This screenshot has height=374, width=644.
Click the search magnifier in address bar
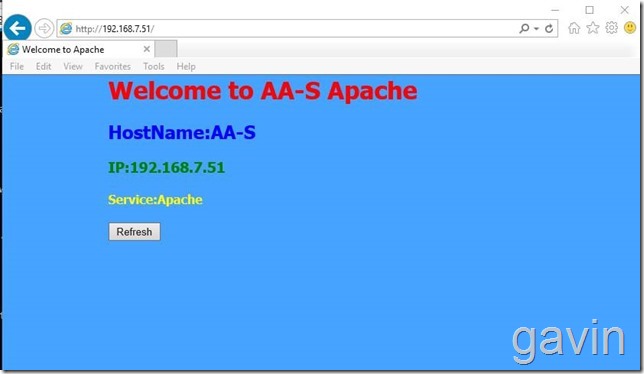pos(524,28)
